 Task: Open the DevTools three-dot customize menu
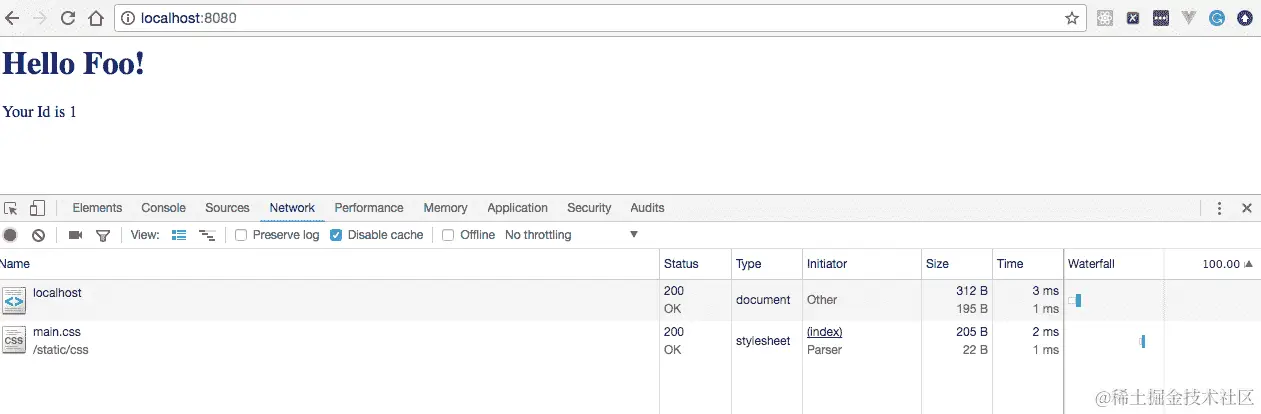(1219, 208)
